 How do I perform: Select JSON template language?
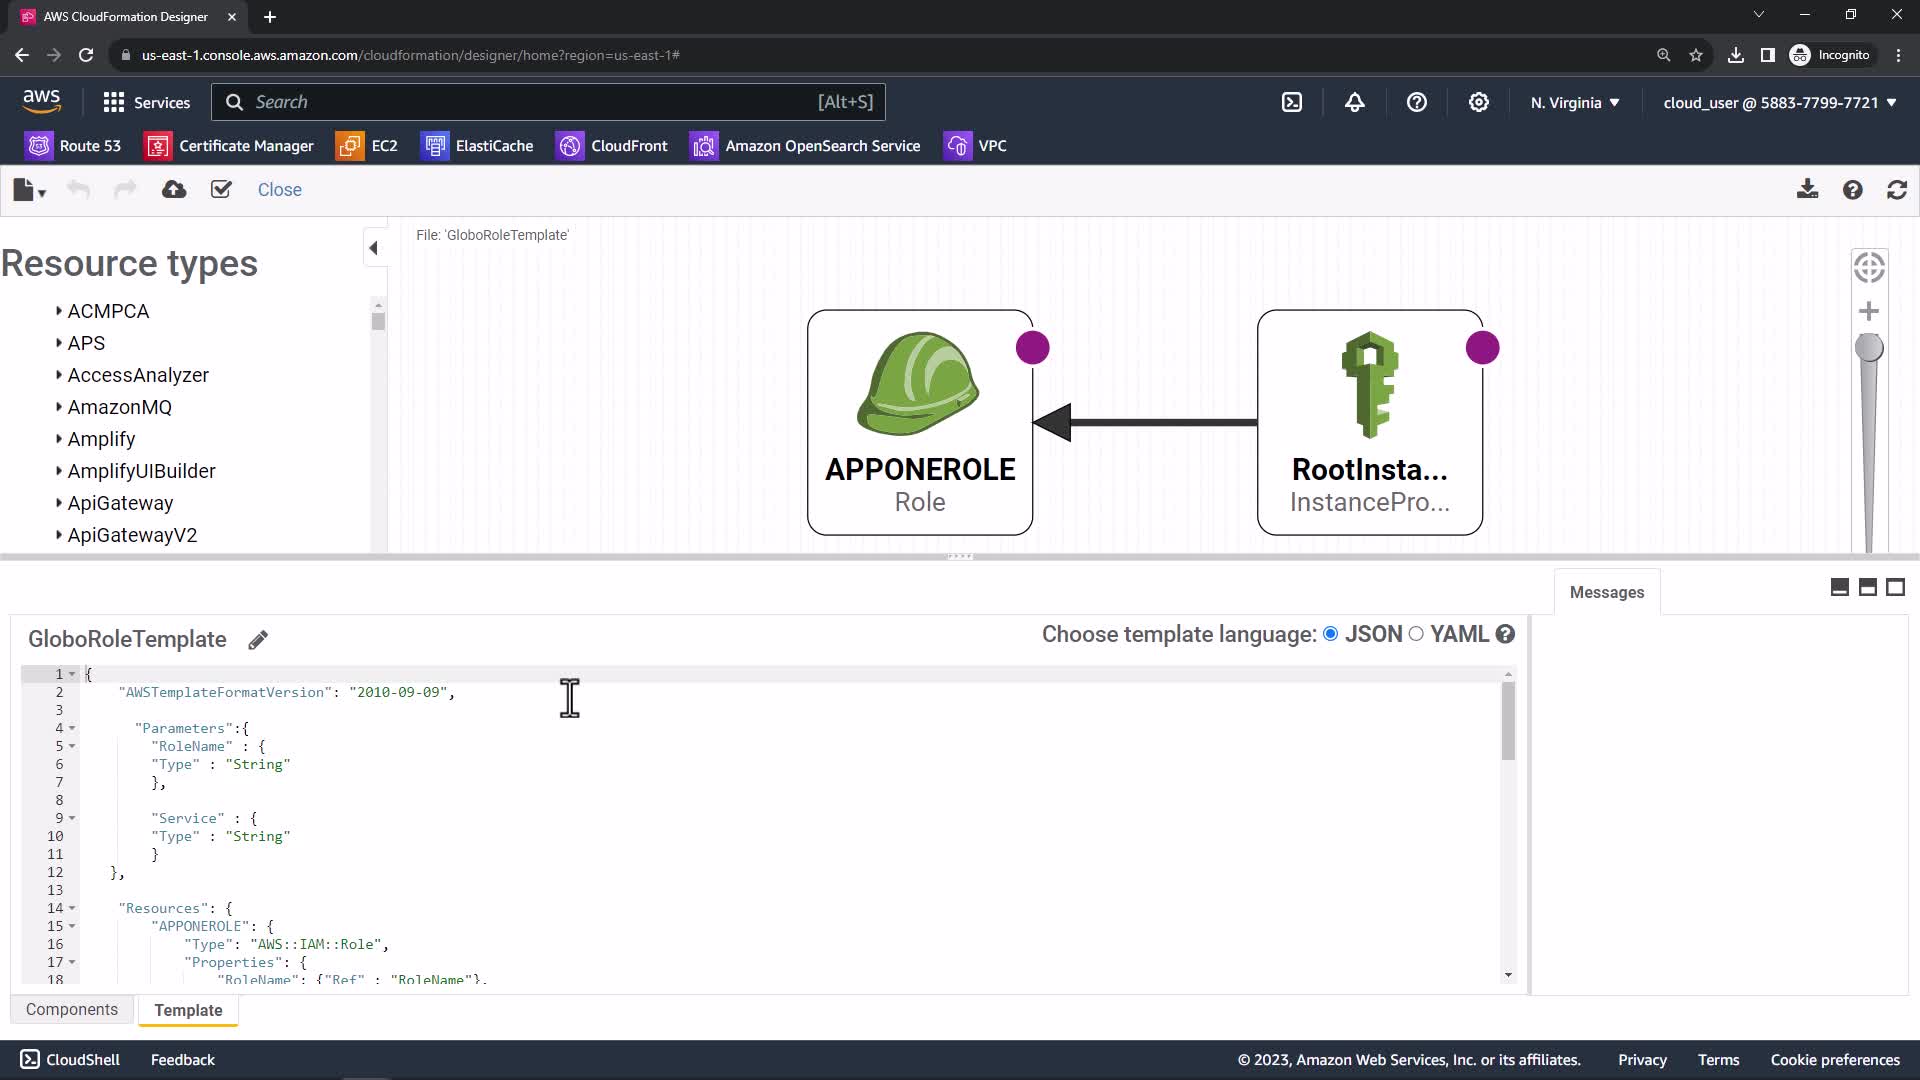click(1331, 634)
